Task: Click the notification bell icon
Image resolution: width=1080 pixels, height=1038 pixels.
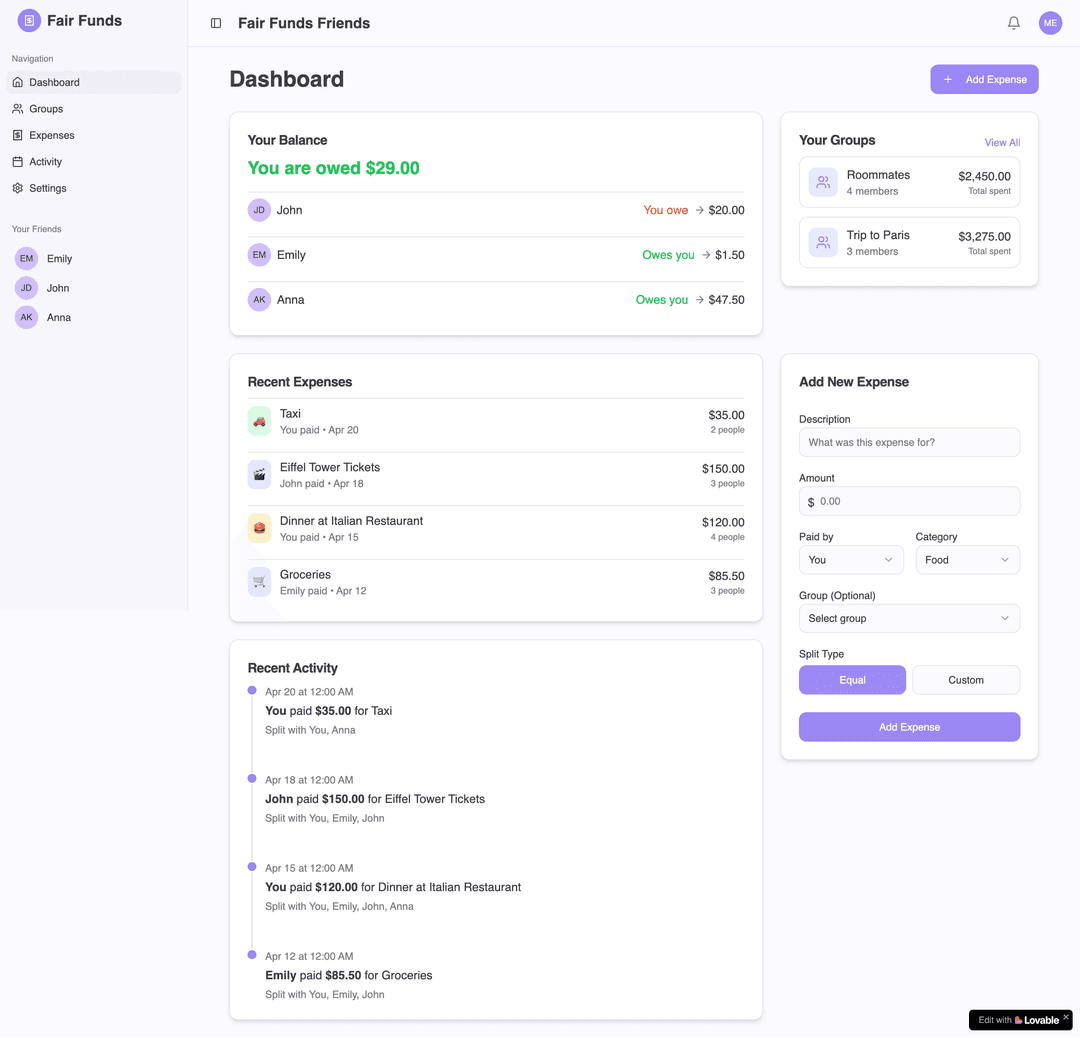Action: click(1013, 23)
